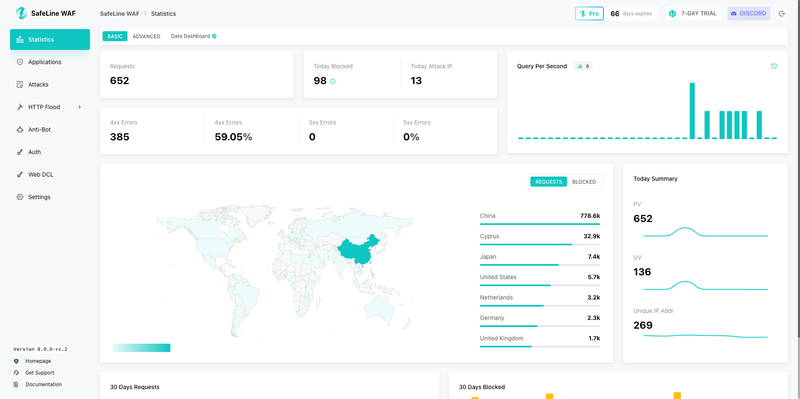Click the PV sparkline chart
800x399 pixels.
[706, 232]
